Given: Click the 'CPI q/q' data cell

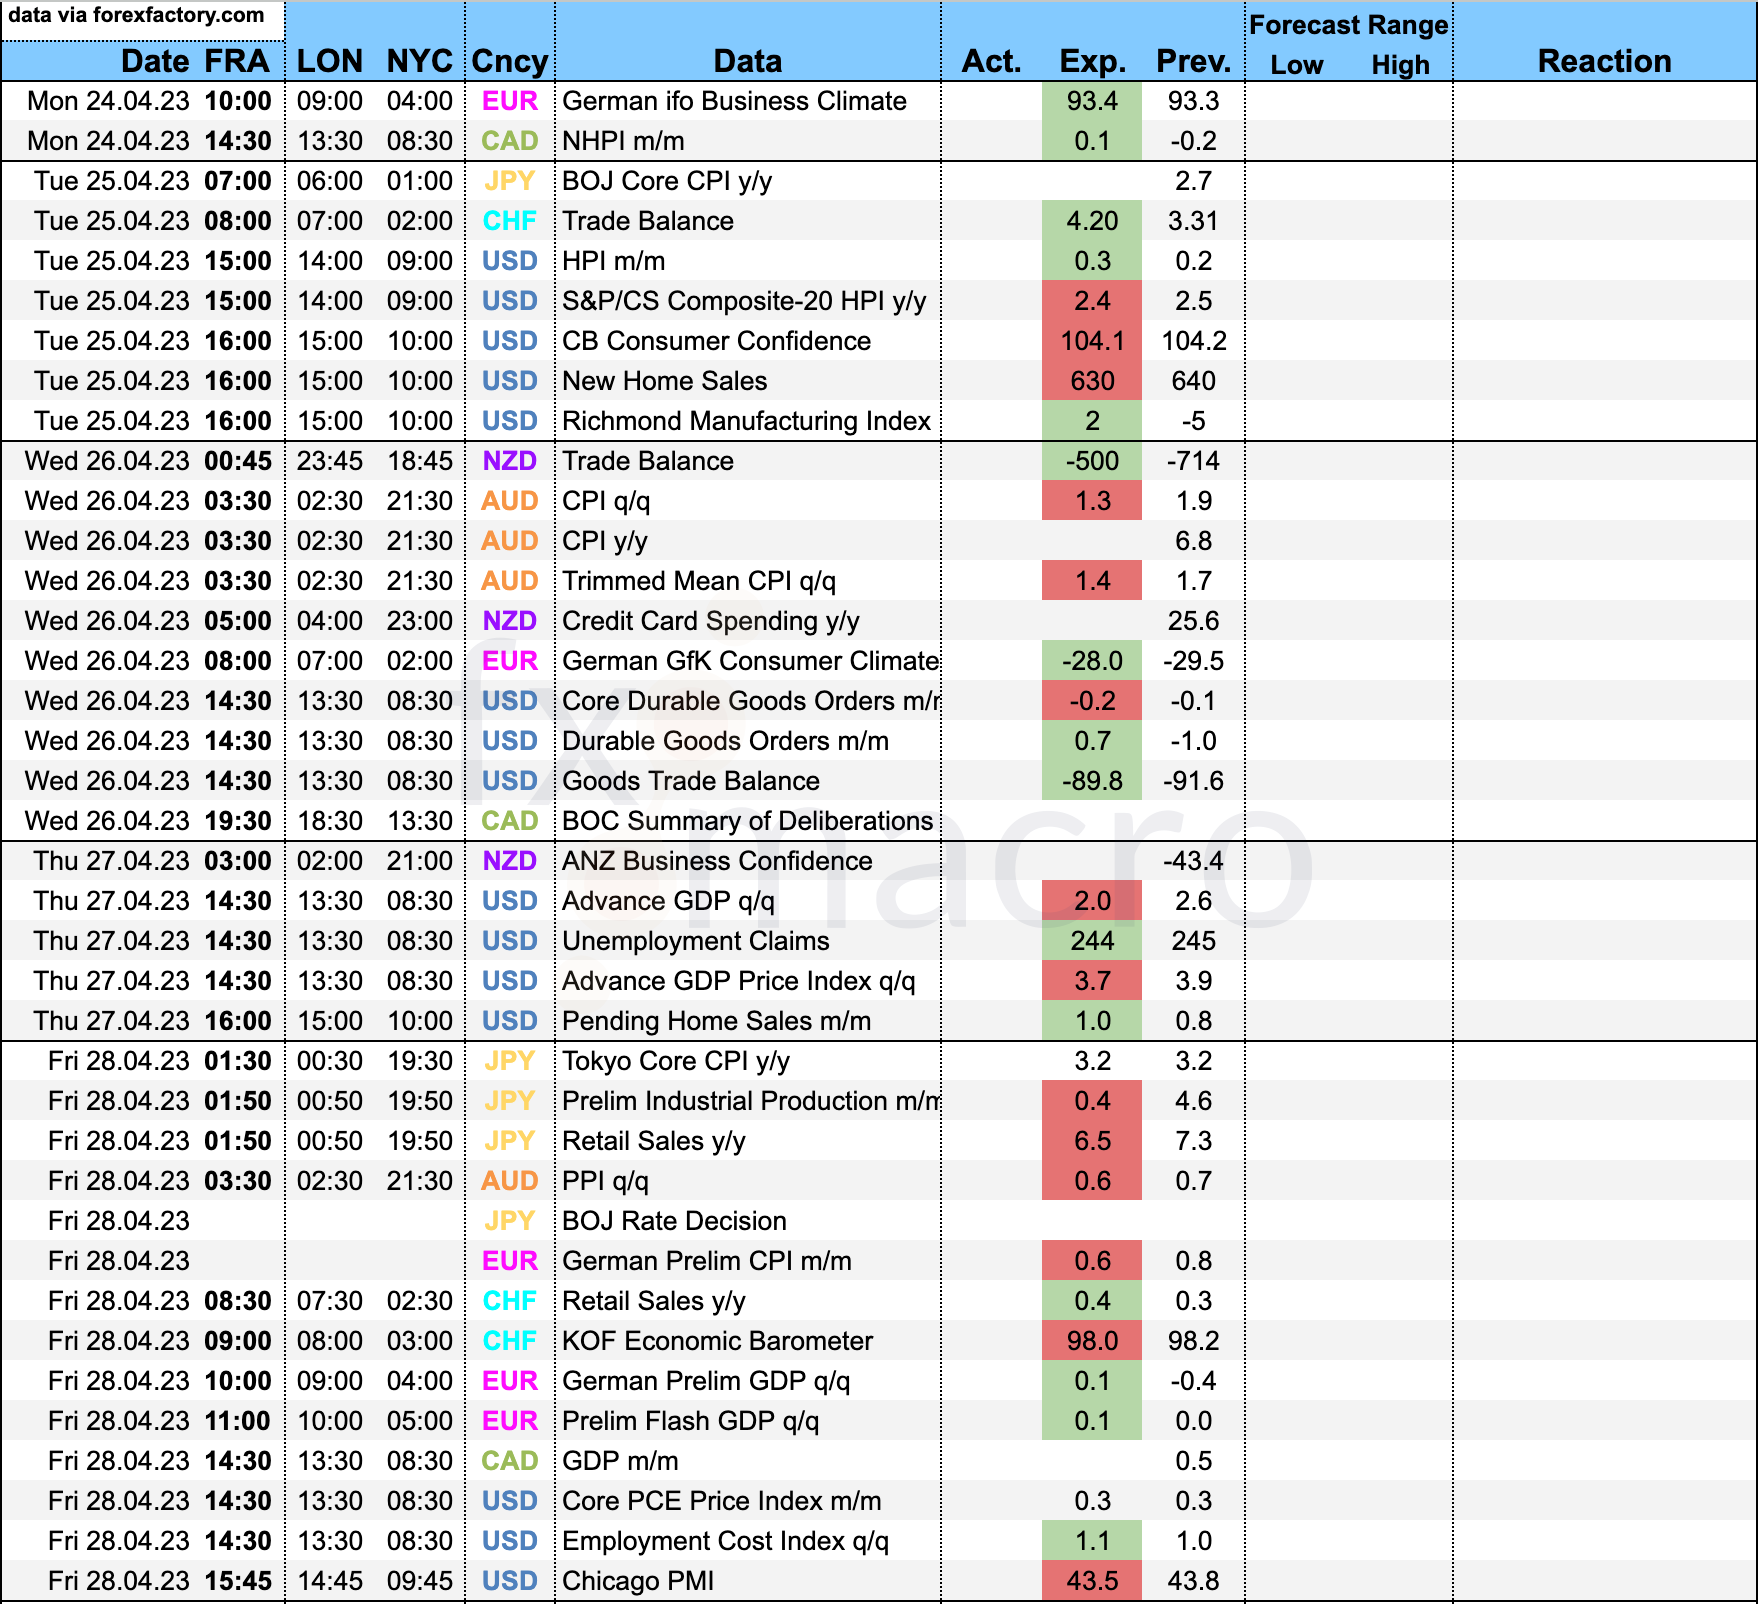Looking at the screenshot, I should point(748,501).
